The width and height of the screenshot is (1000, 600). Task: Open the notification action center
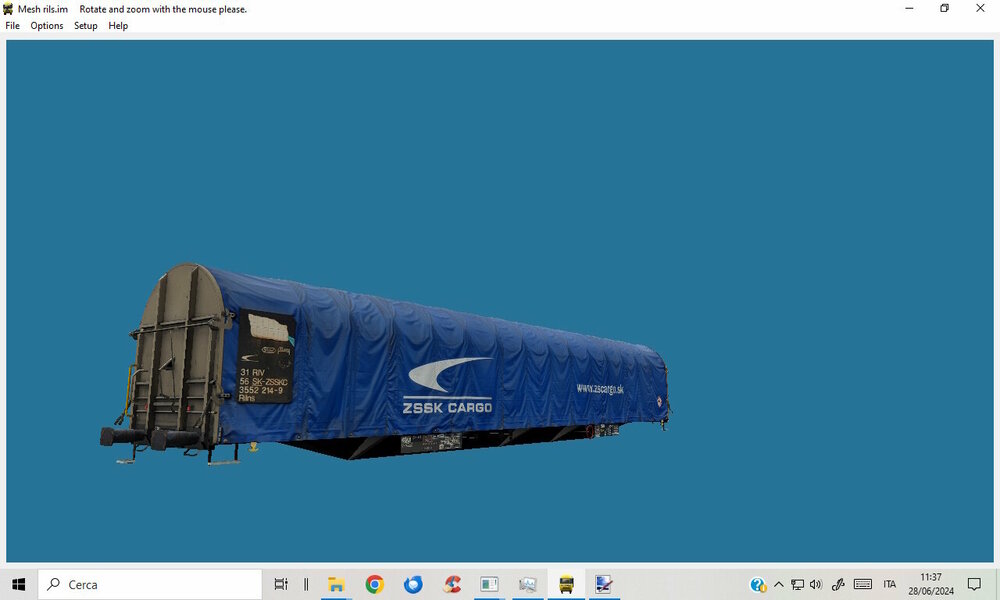tap(974, 584)
